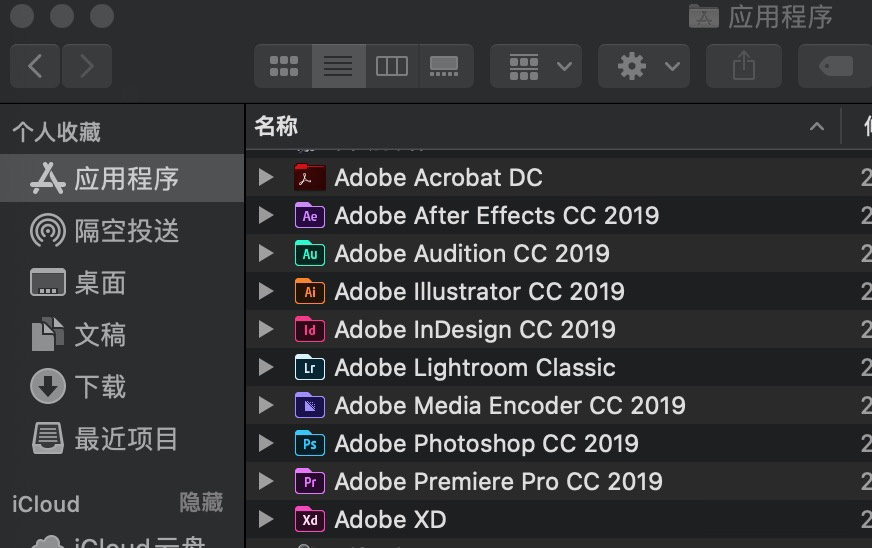
Task: Toggle sort order chevron in 名称 header
Action: pos(817,127)
